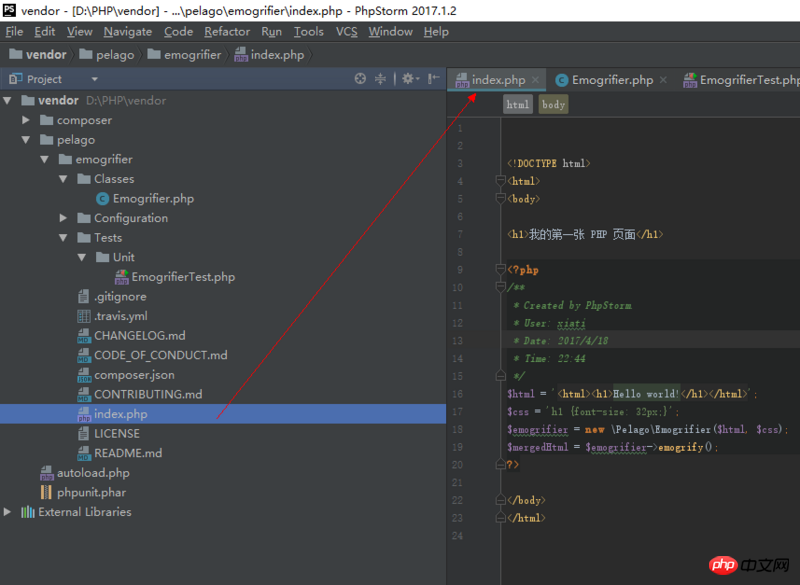Select the LICENSE file icon

coord(84,434)
